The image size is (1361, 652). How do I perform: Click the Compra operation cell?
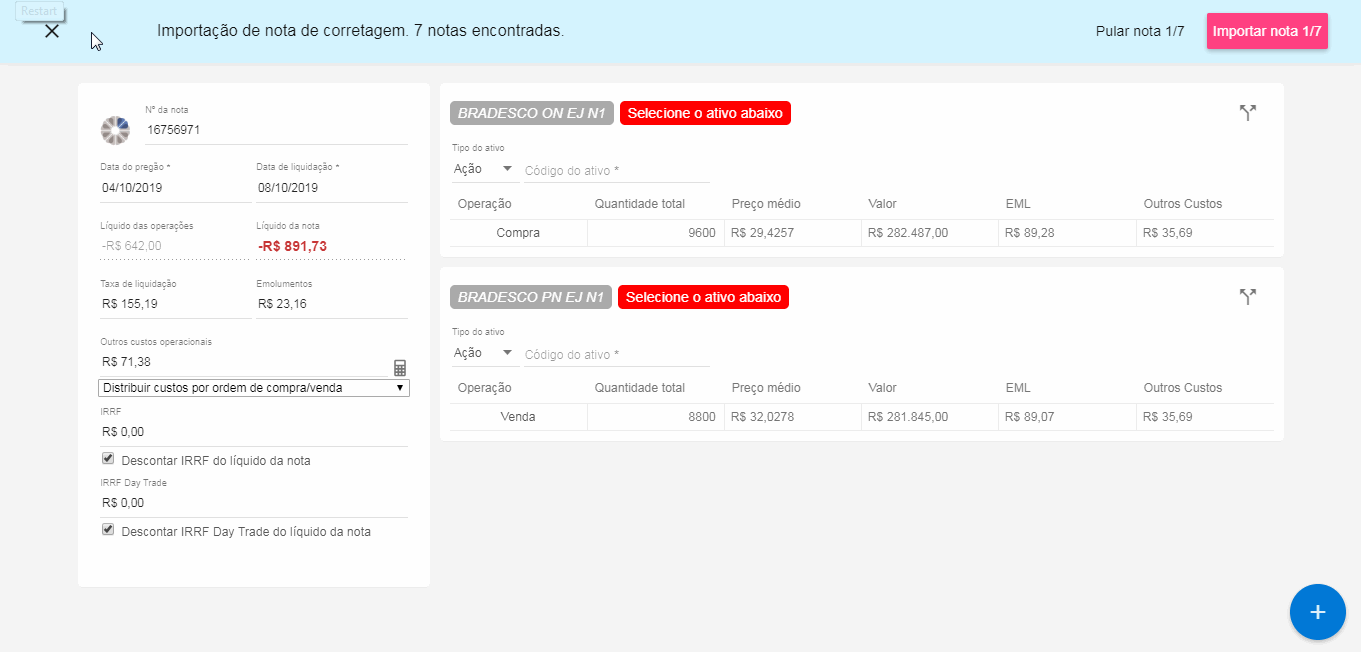[x=518, y=233]
